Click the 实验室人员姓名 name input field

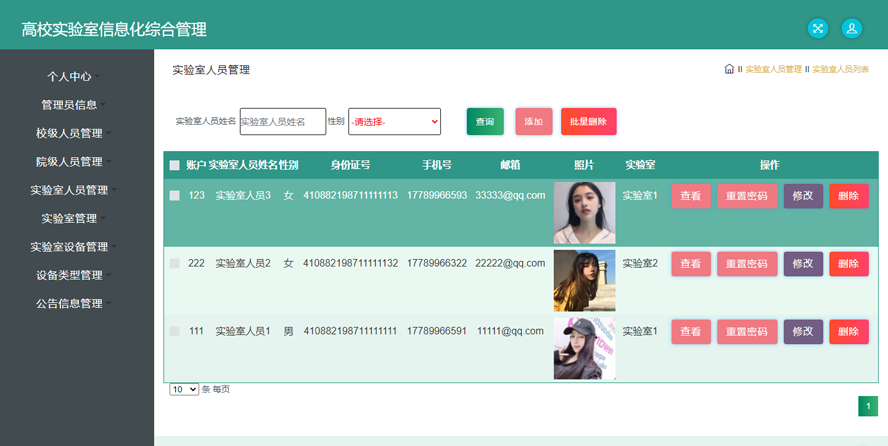(283, 122)
